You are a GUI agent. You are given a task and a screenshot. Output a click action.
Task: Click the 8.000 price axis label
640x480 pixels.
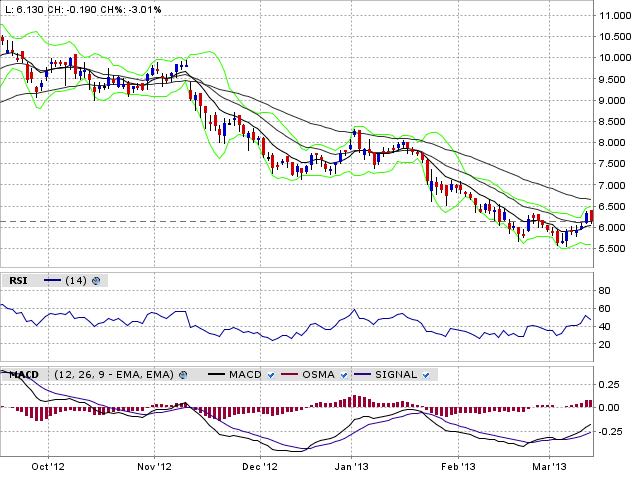point(612,143)
